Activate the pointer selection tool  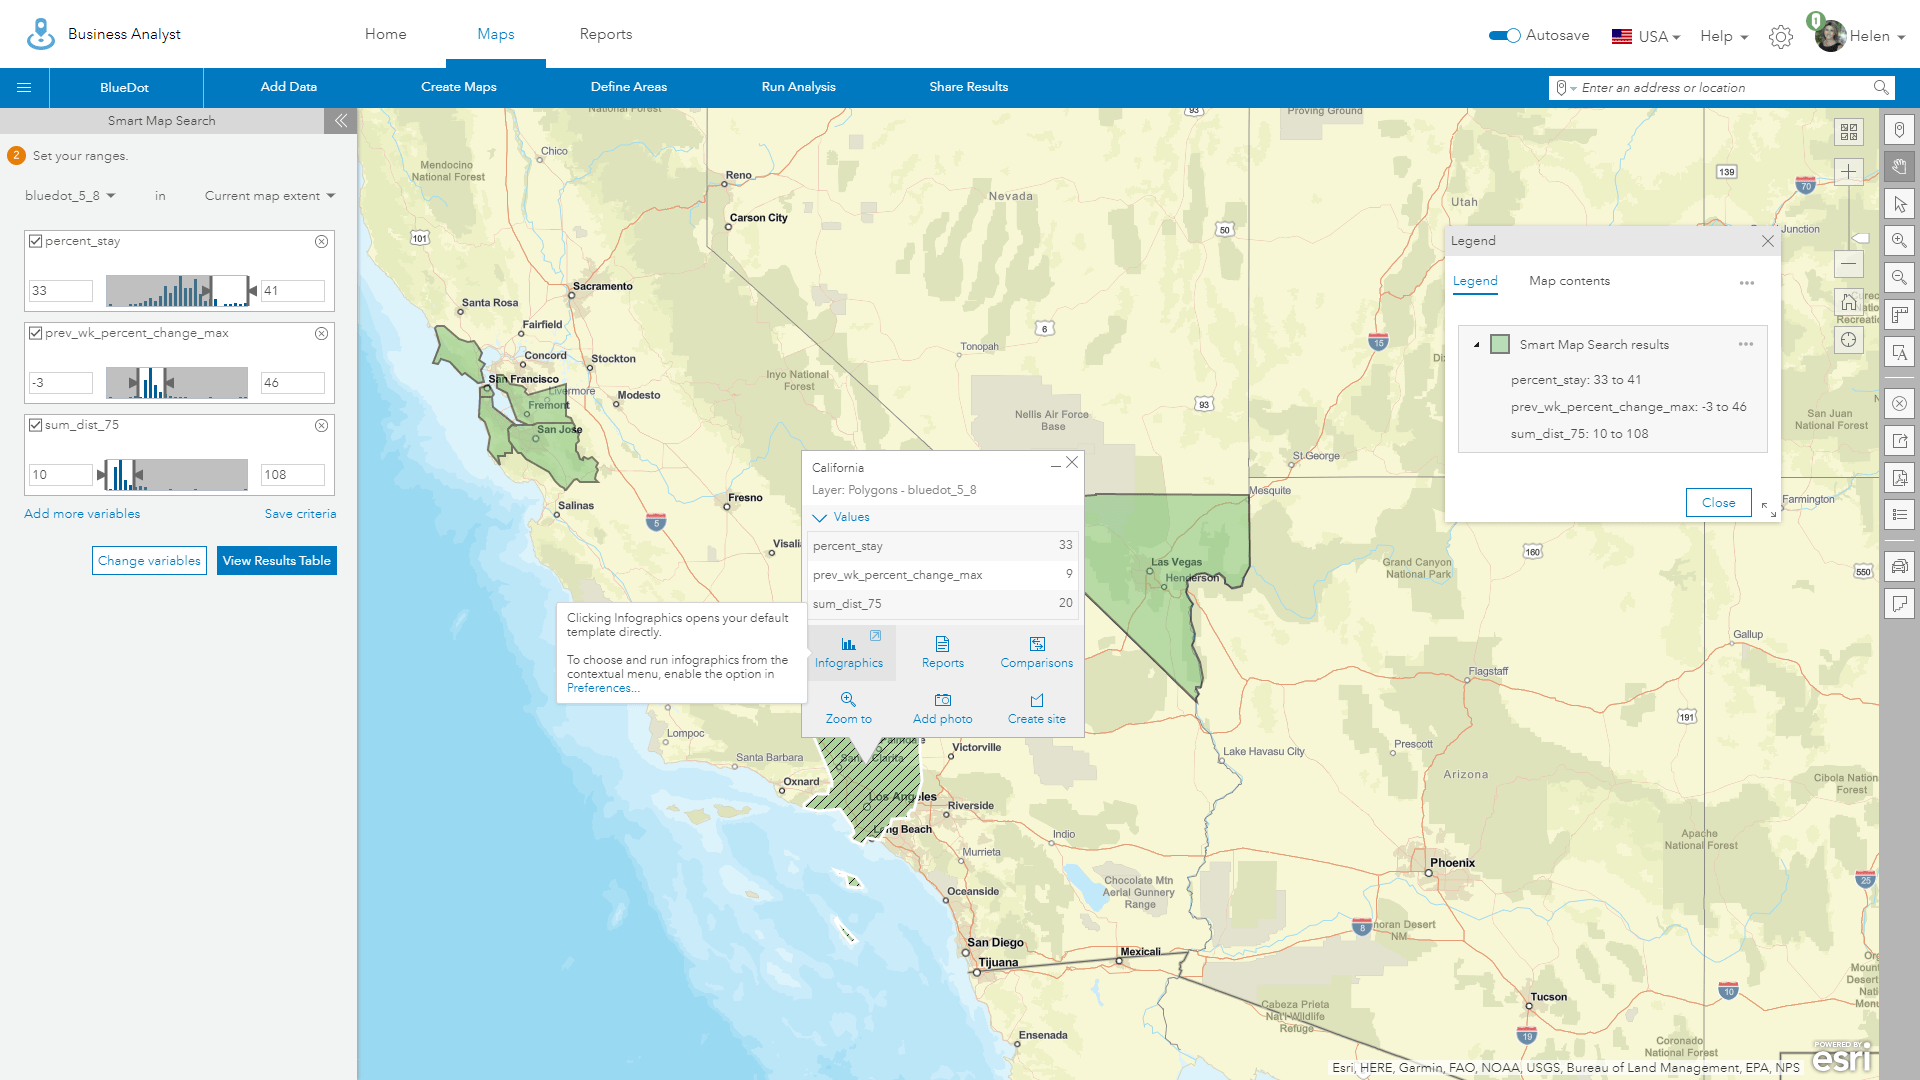click(x=1899, y=203)
